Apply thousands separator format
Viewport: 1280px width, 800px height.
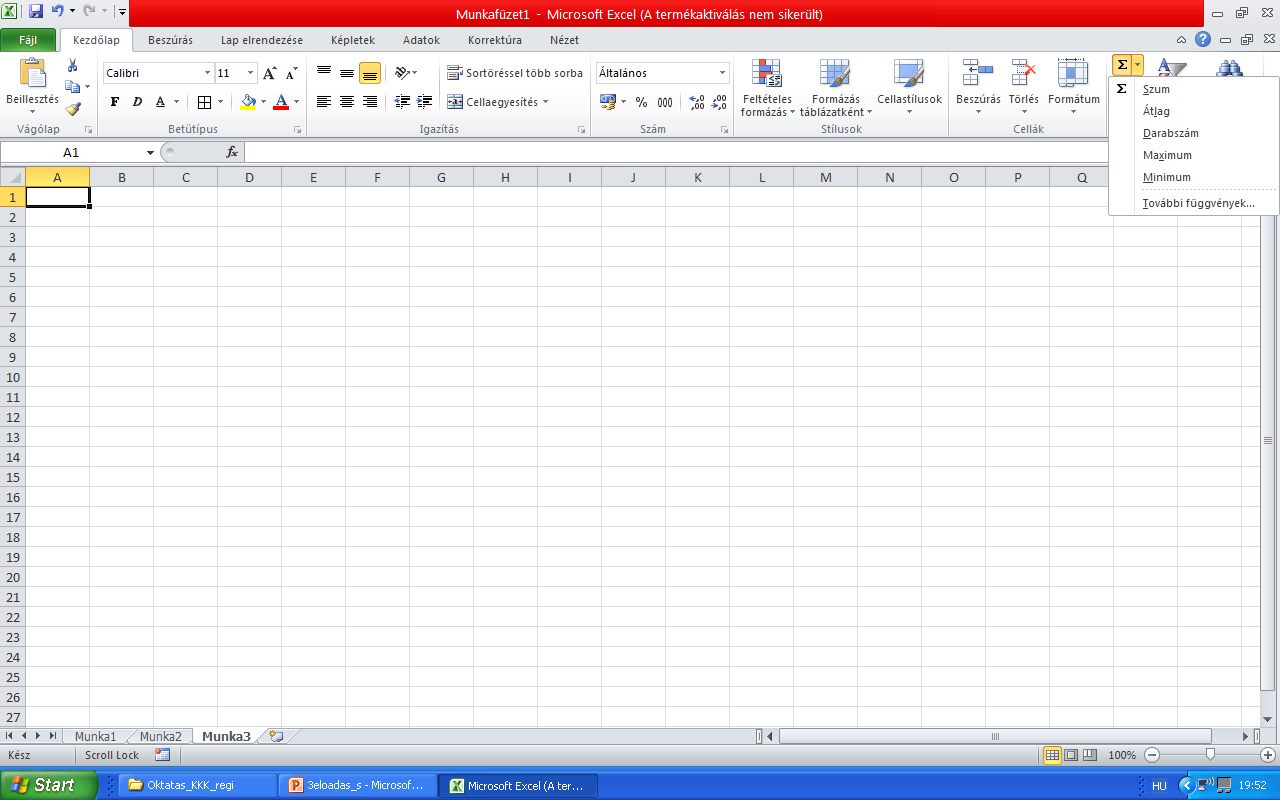tap(665, 102)
